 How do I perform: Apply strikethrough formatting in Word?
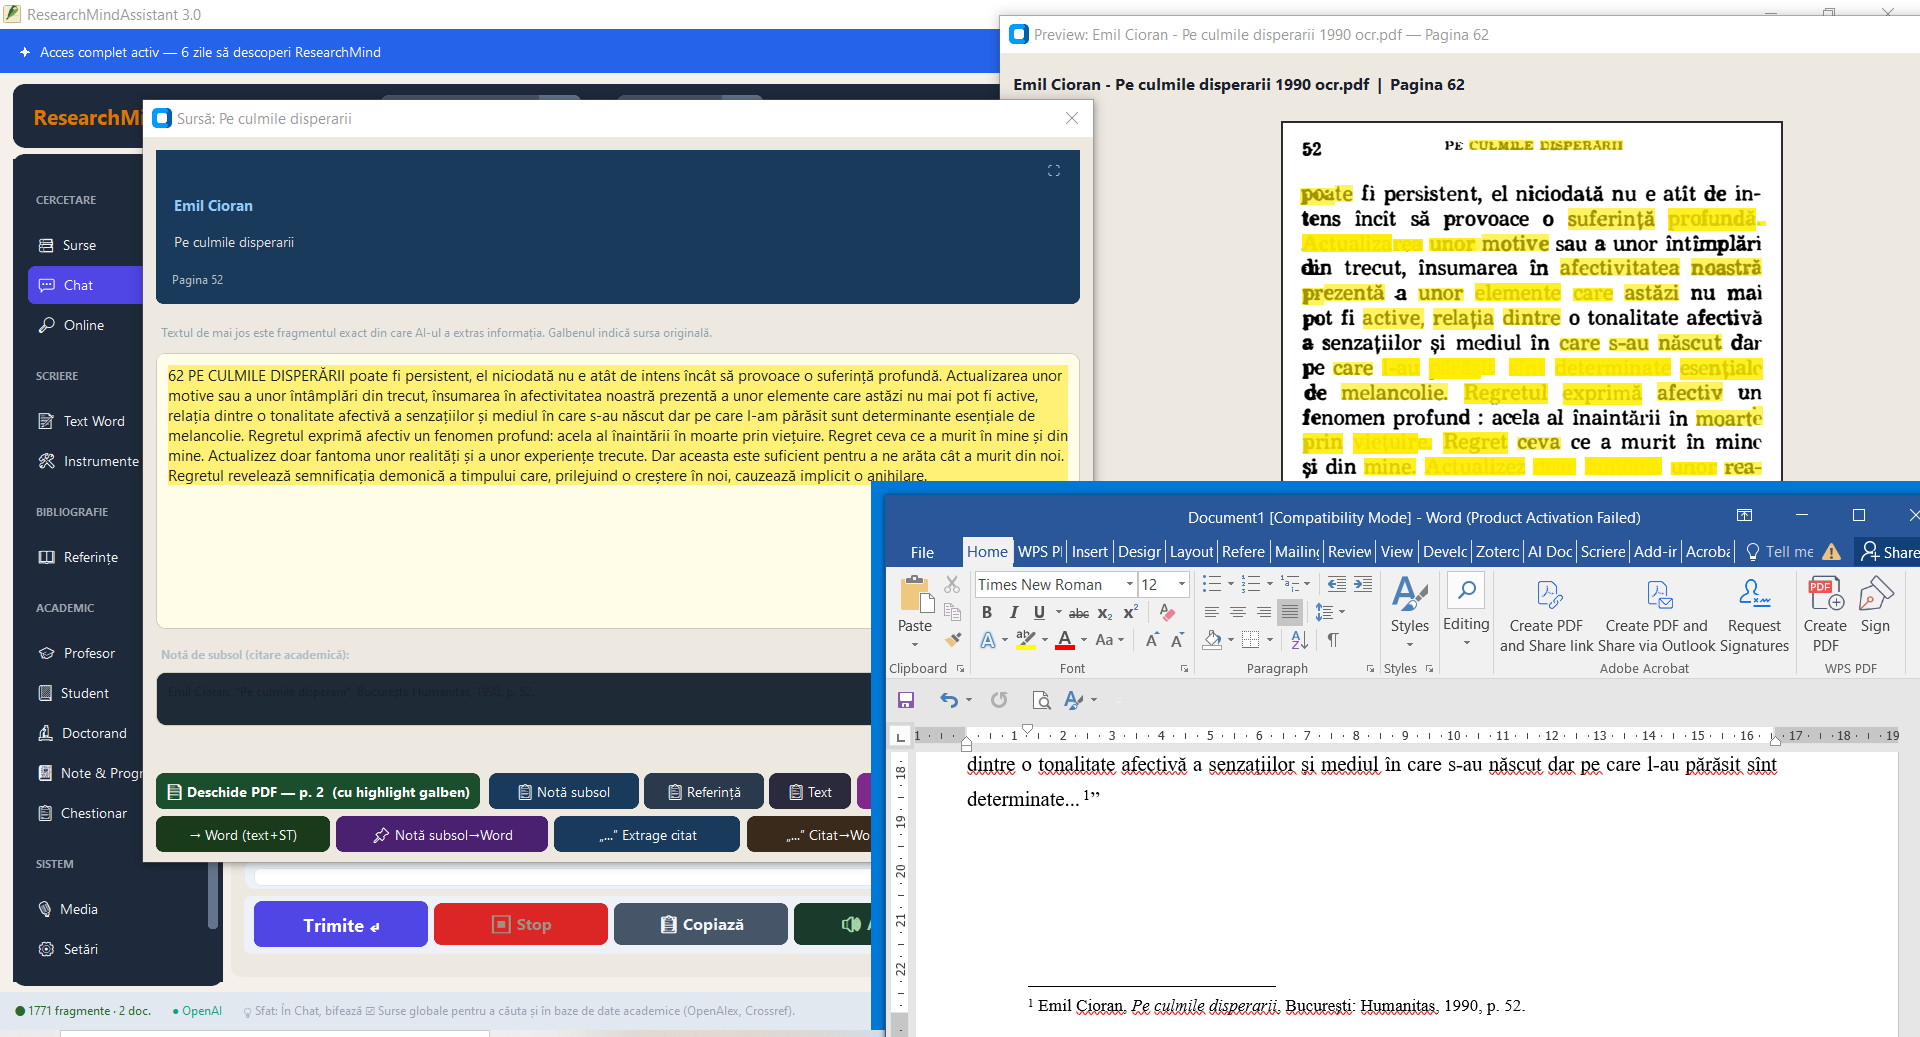[1079, 613]
